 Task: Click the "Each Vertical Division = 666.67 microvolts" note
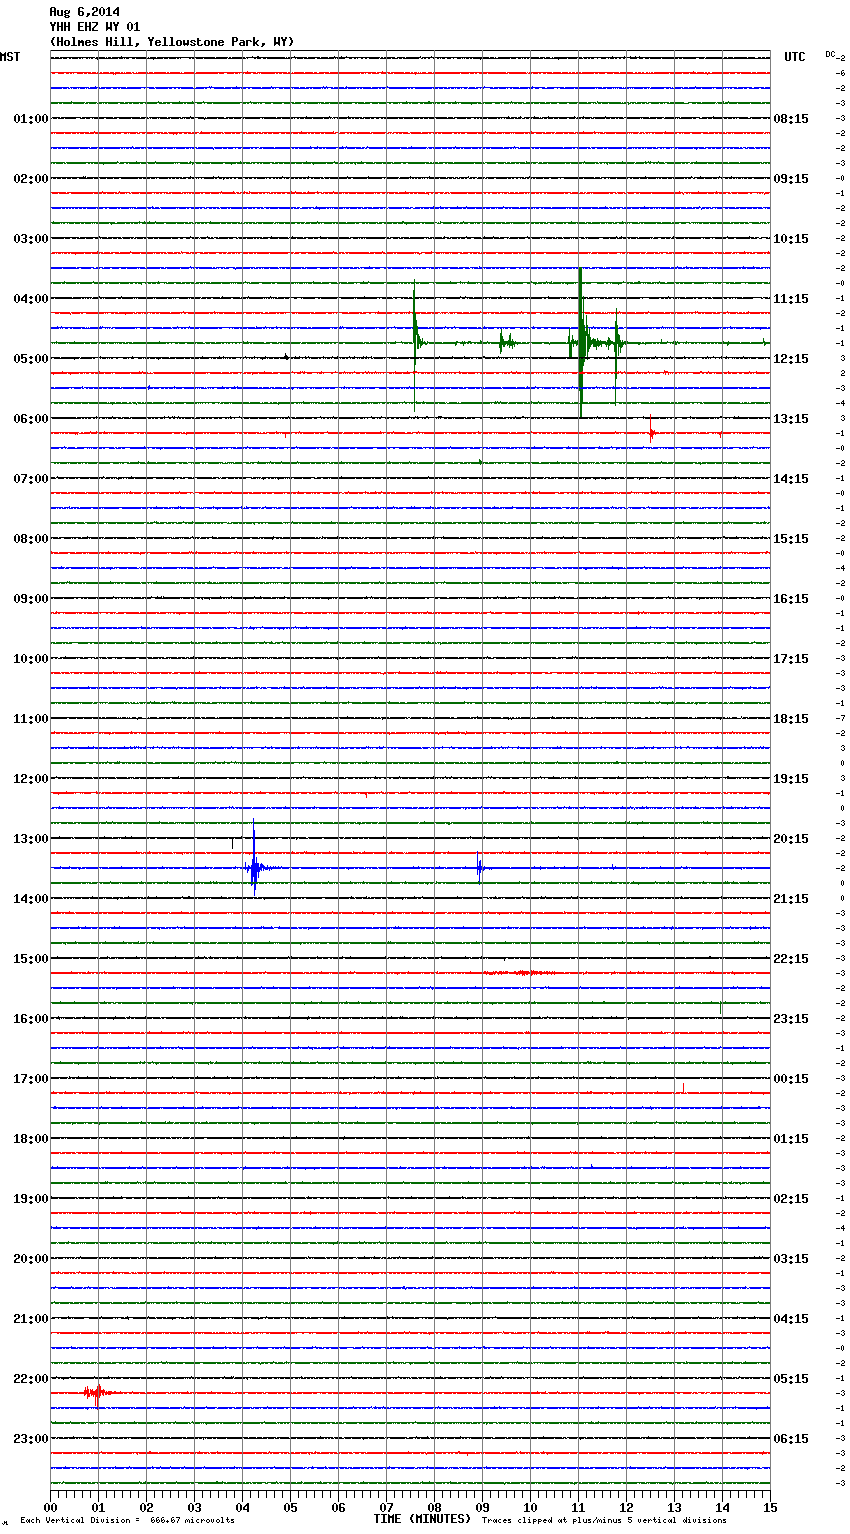[x=127, y=1521]
